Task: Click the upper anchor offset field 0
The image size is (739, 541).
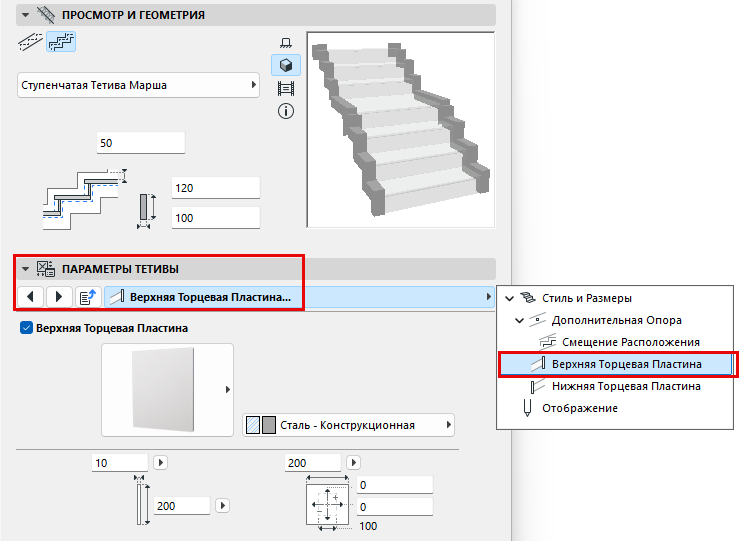Action: tap(395, 485)
